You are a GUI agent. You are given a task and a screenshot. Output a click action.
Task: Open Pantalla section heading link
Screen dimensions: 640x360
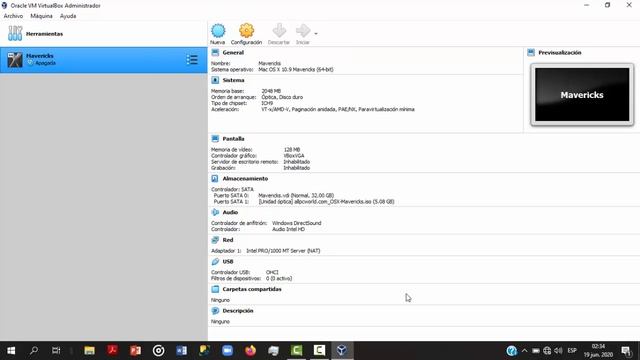pyautogui.click(x=233, y=139)
